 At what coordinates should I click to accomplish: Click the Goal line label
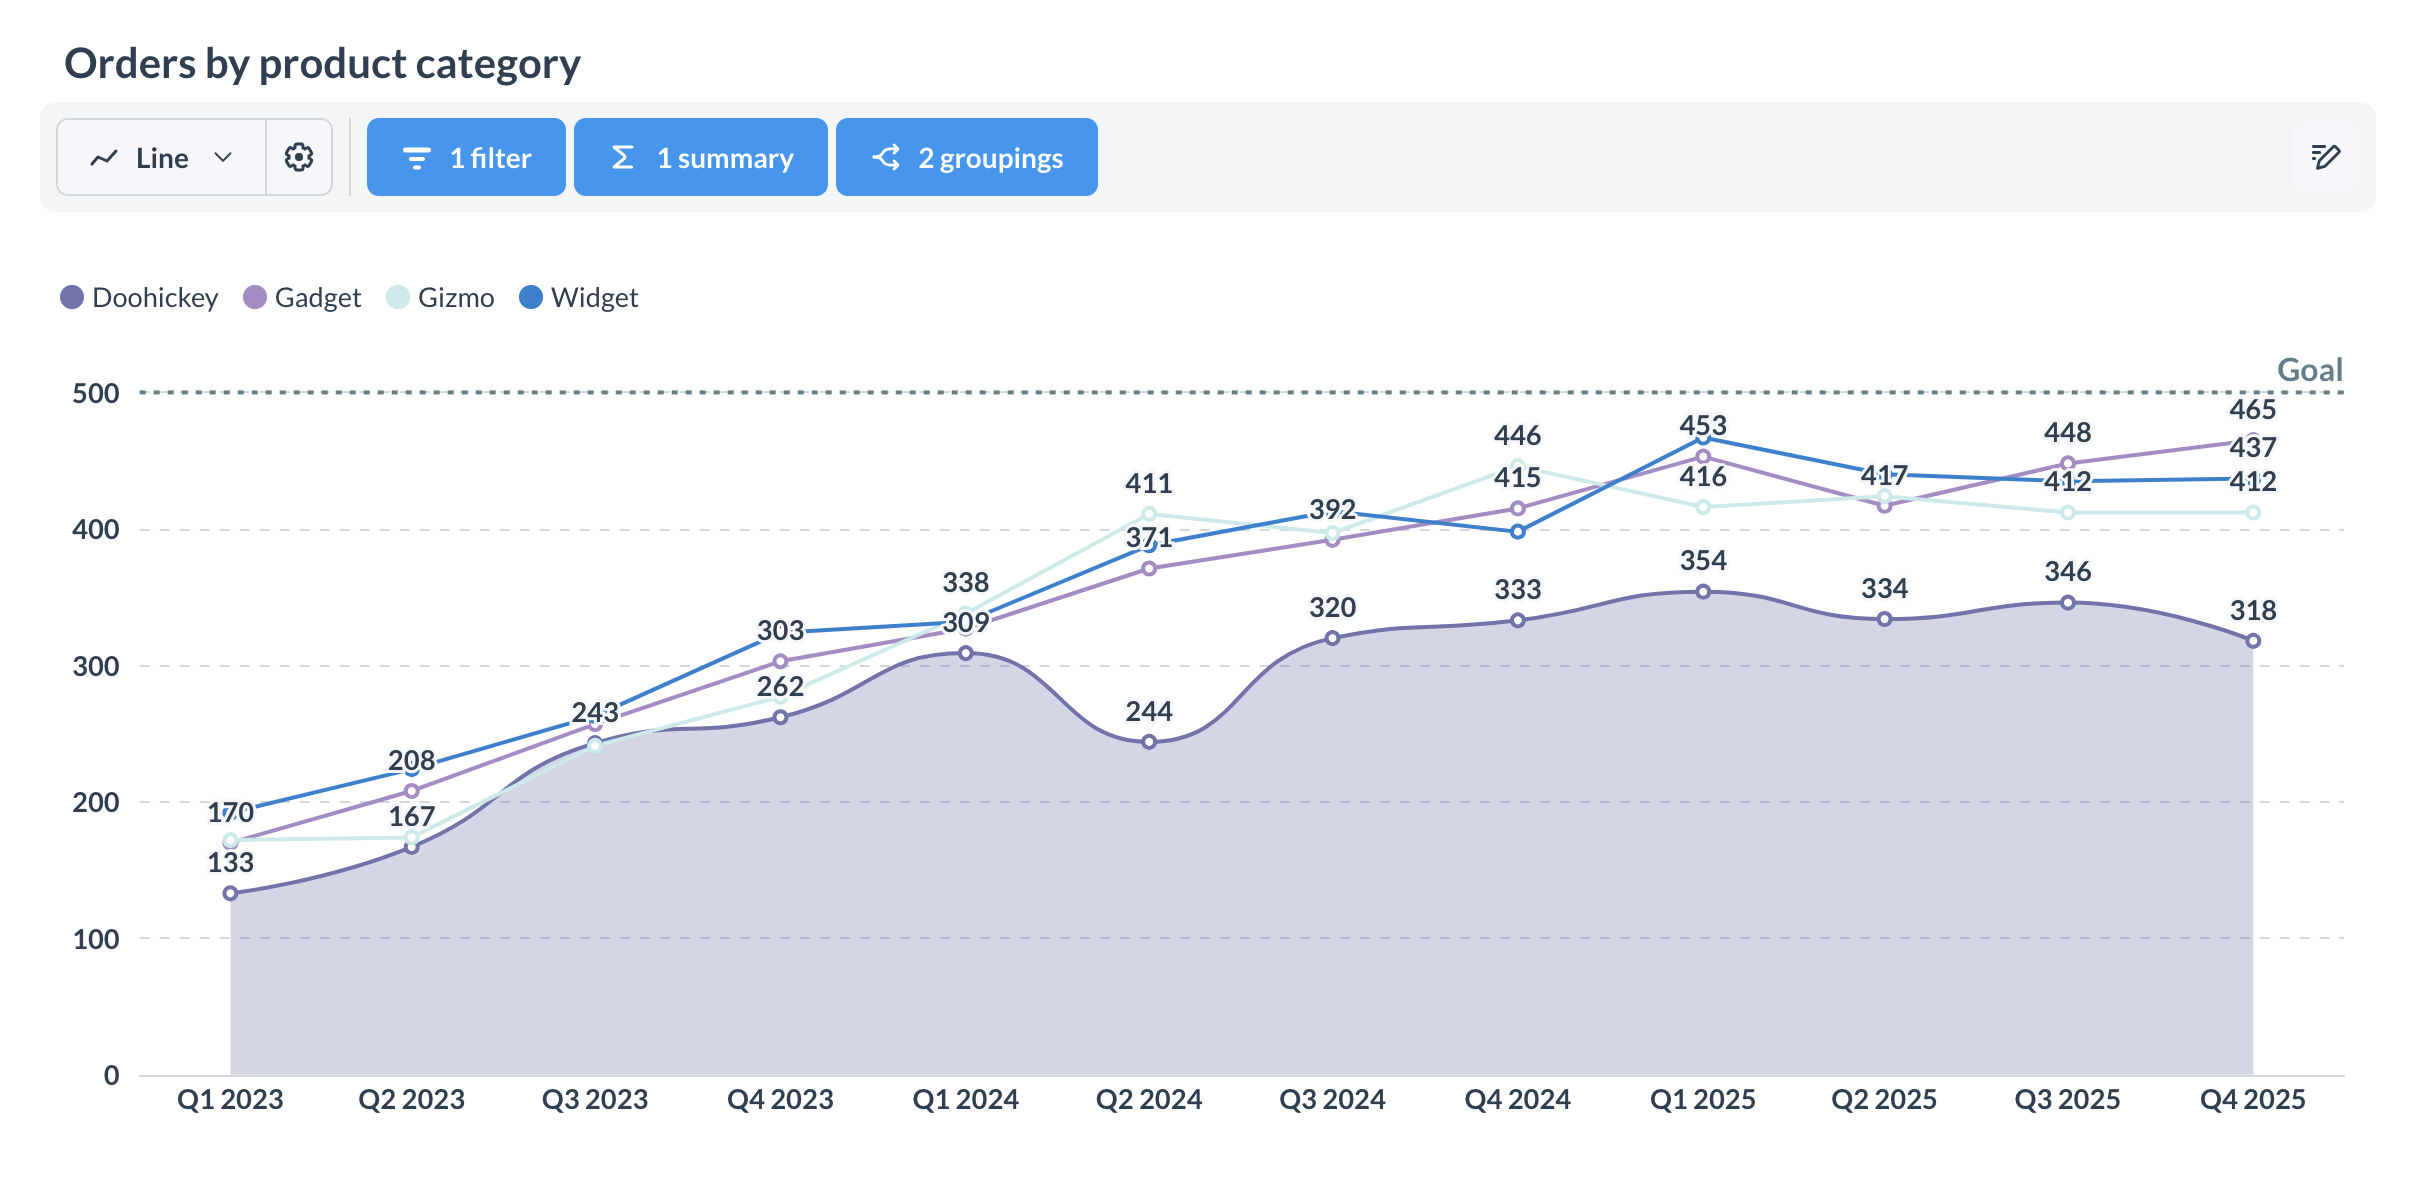point(2309,370)
